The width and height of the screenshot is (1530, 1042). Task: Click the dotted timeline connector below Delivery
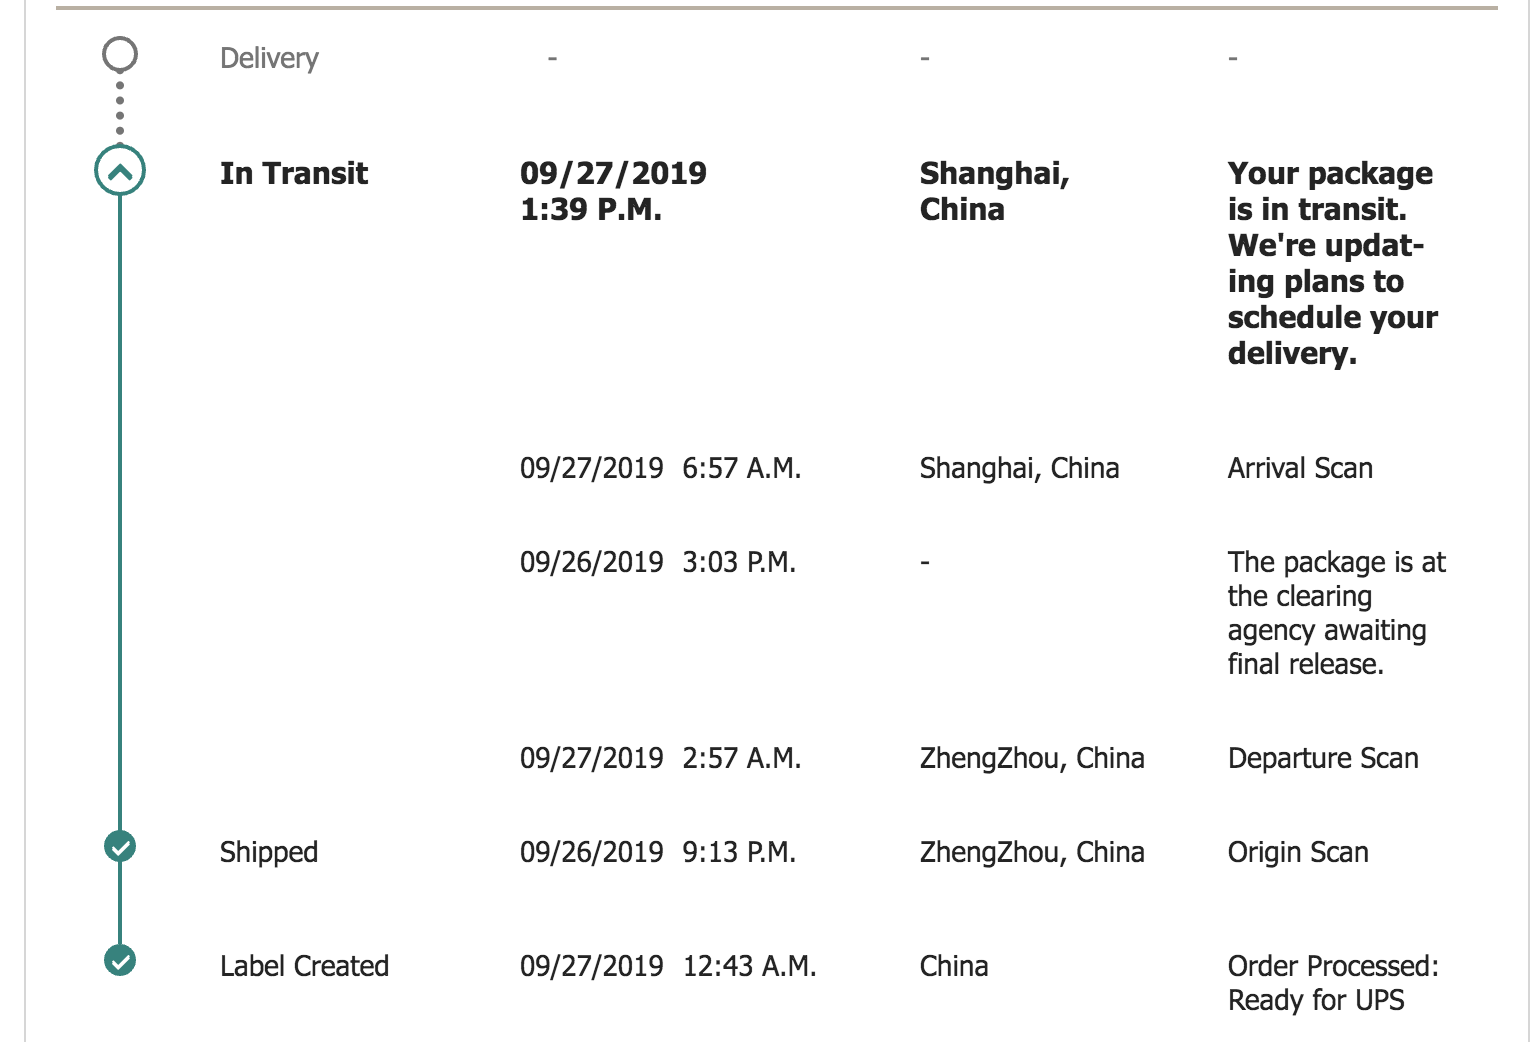(120, 109)
